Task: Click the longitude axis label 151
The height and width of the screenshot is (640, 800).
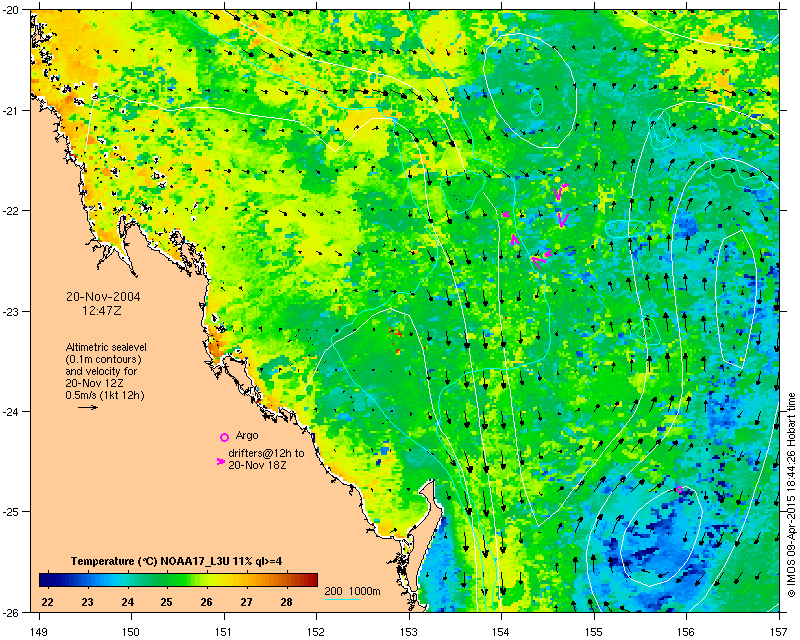Action: tap(224, 632)
